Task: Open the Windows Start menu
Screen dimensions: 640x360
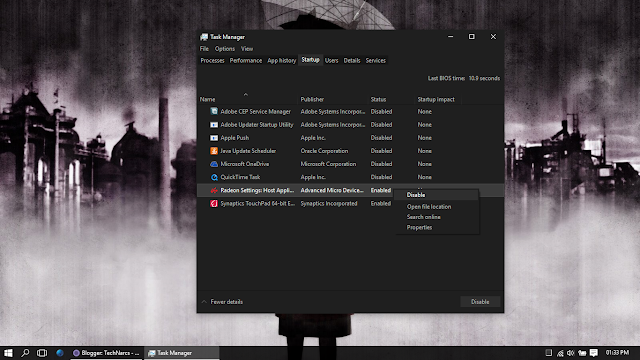Action: [x=8, y=353]
